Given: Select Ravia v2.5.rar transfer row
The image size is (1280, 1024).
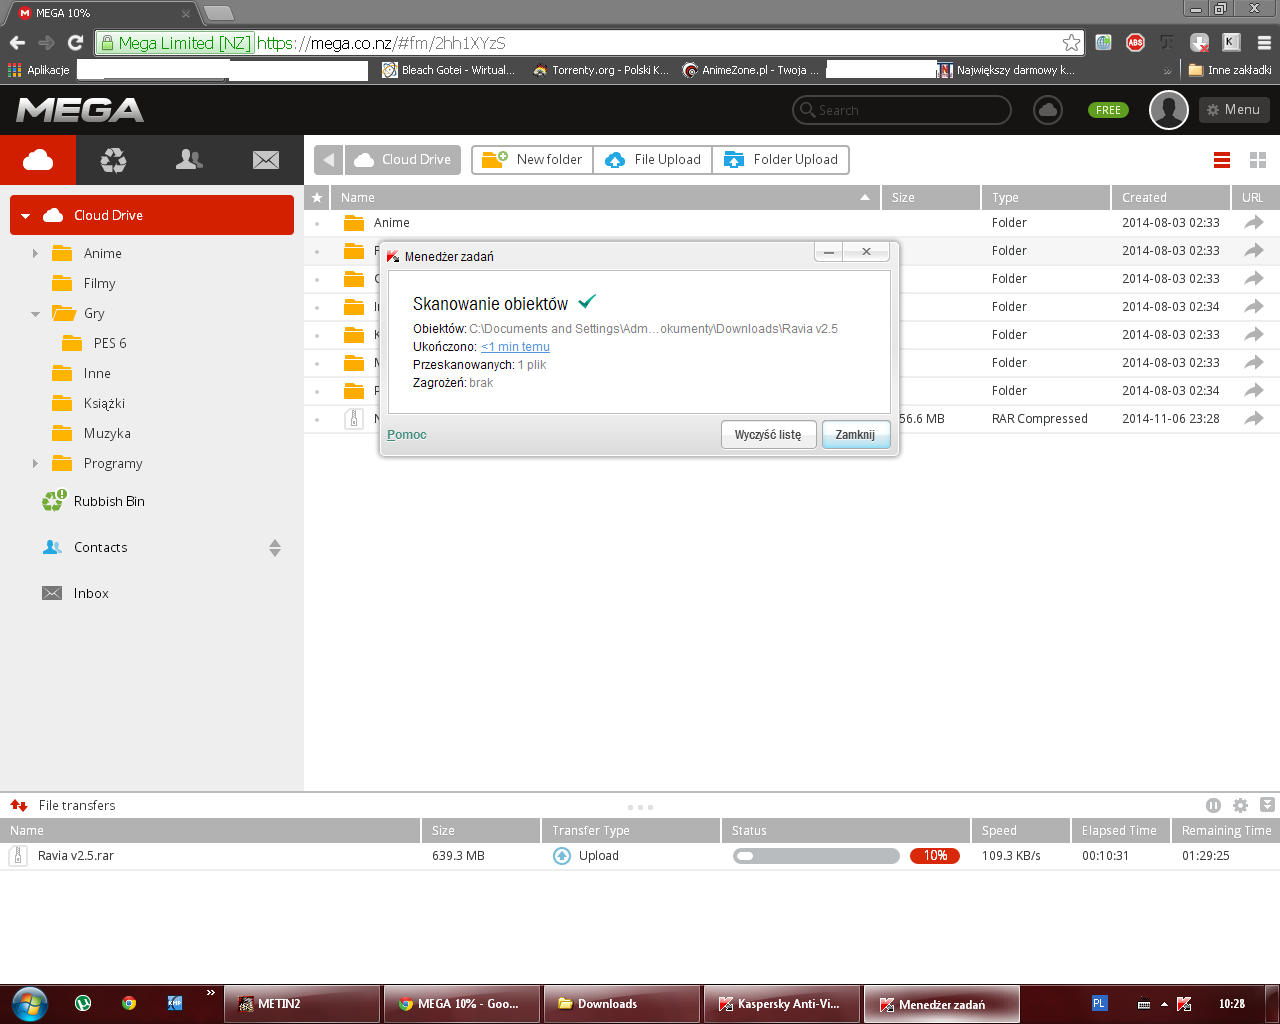Looking at the screenshot, I should click(x=640, y=856).
